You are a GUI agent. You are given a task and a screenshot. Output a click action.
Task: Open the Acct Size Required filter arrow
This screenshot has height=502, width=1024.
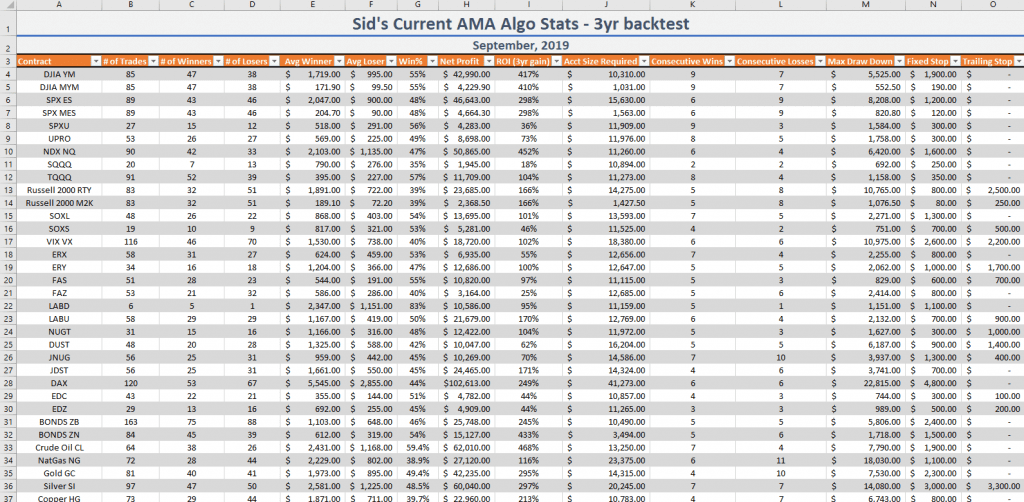(644, 61)
